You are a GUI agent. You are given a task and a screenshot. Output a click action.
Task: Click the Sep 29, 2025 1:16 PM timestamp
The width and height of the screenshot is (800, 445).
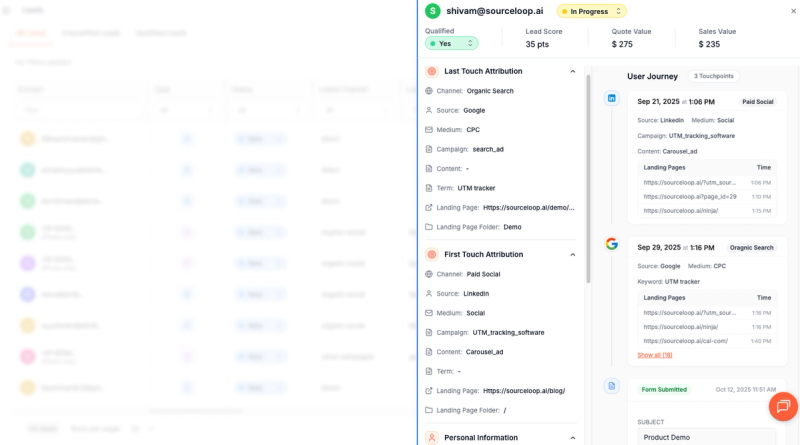676,248
